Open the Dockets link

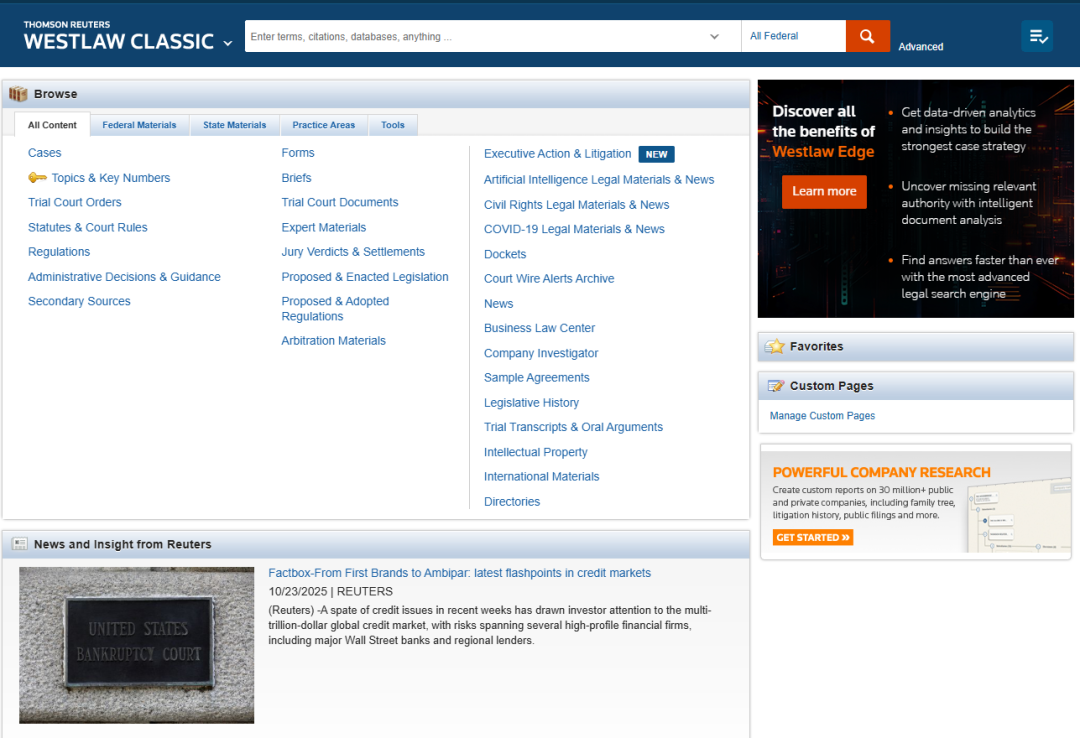tap(505, 254)
